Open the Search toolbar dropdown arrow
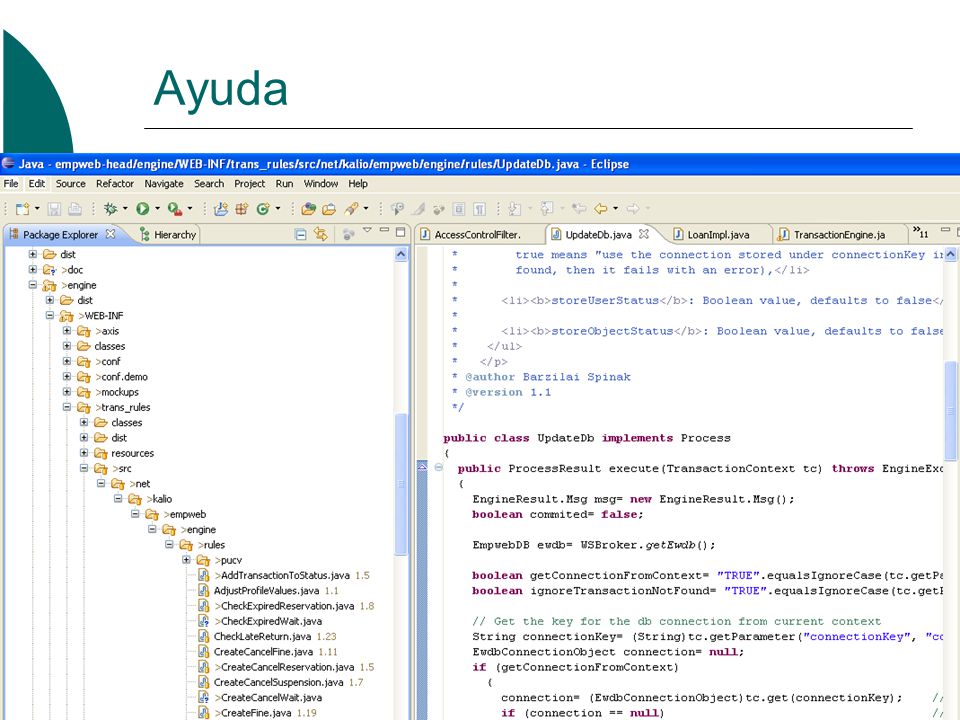Screen dimensions: 960x720 click(366, 209)
